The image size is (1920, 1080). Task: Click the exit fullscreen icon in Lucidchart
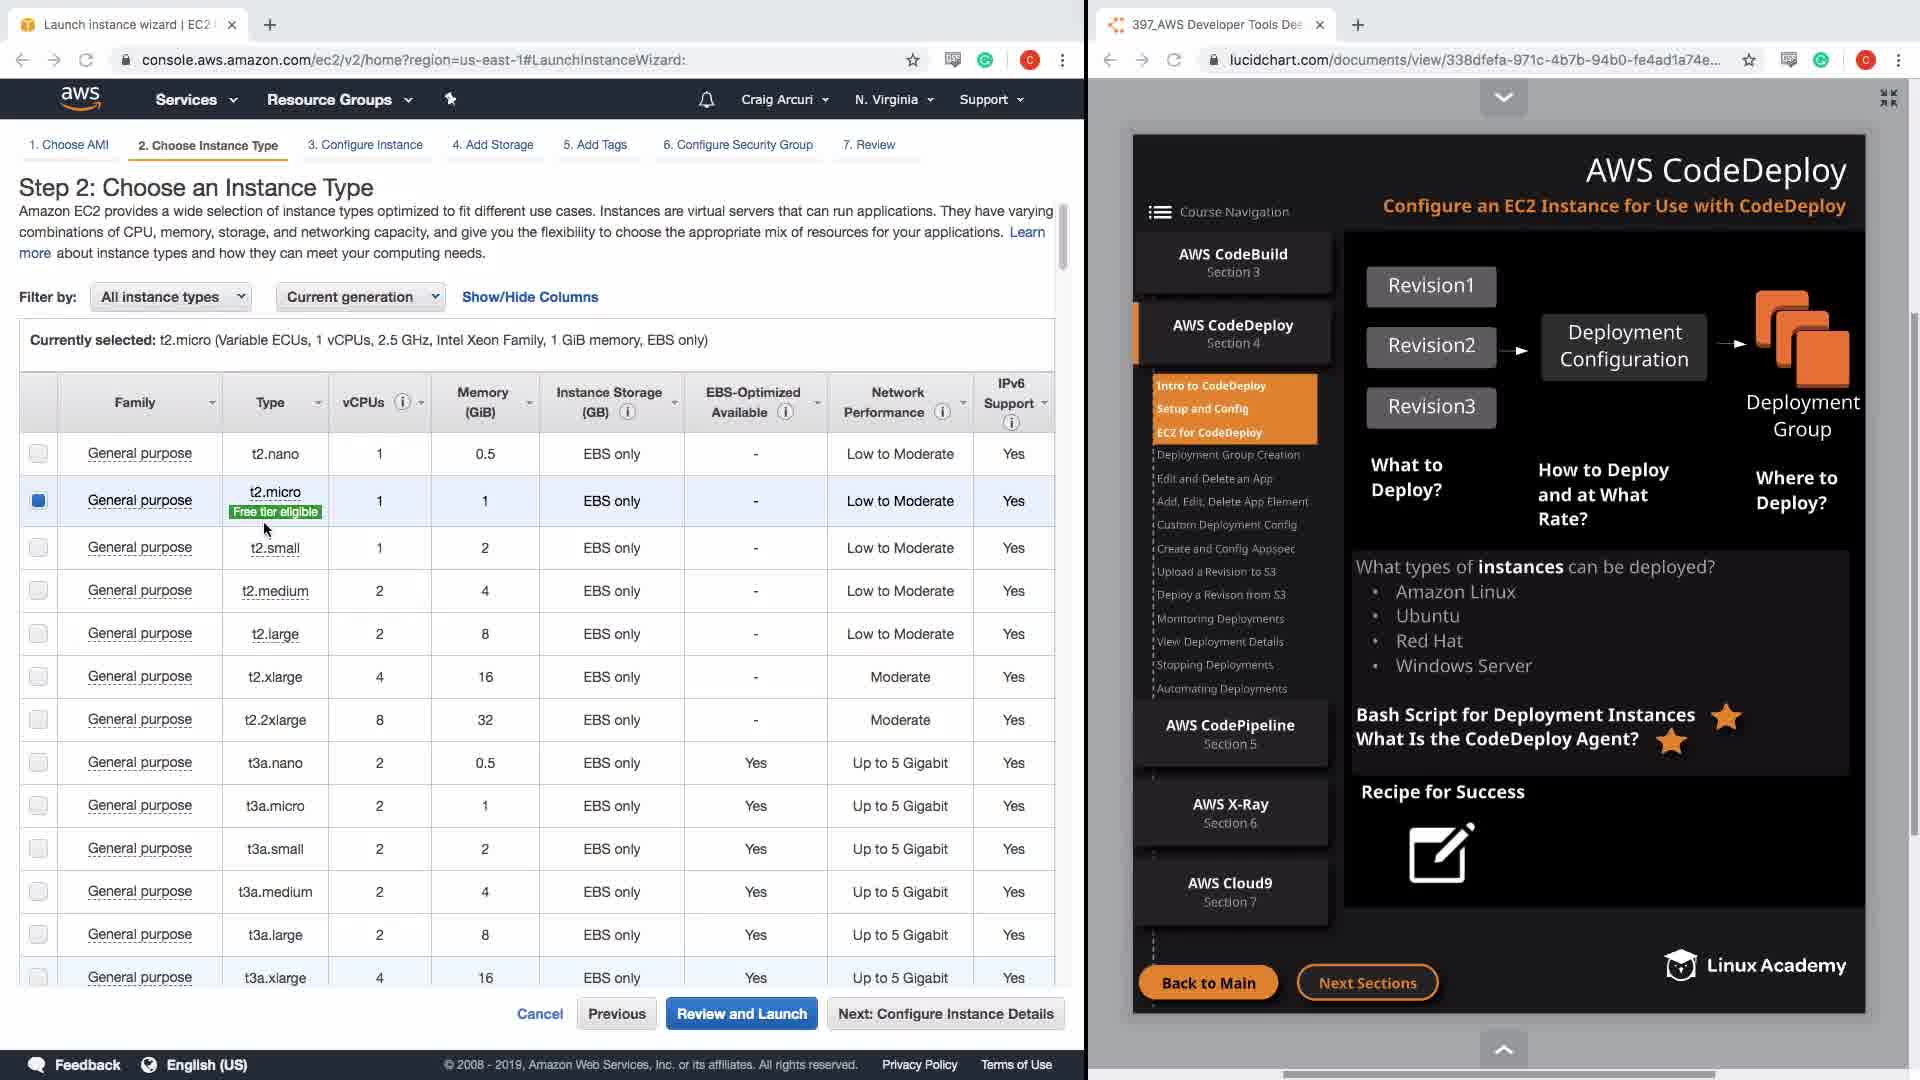(x=1888, y=98)
